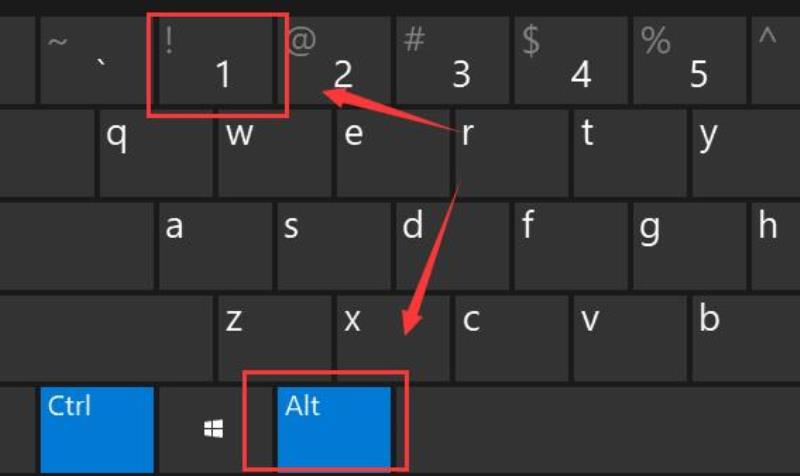Tap the 5 key with % symbol
This screenshot has width=800, height=476.
(x=689, y=60)
